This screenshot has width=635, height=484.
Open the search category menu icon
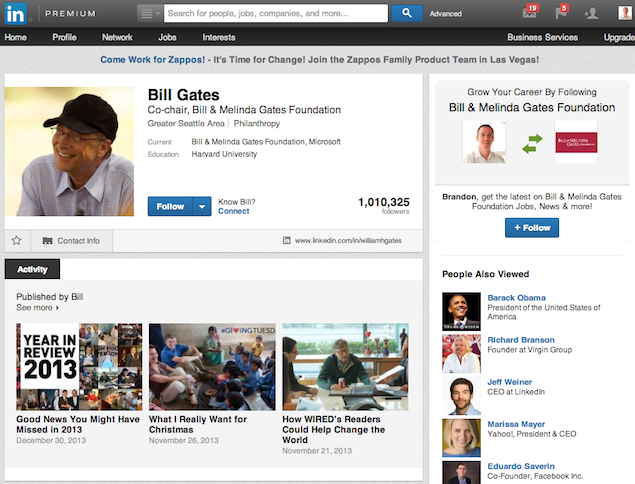click(150, 13)
